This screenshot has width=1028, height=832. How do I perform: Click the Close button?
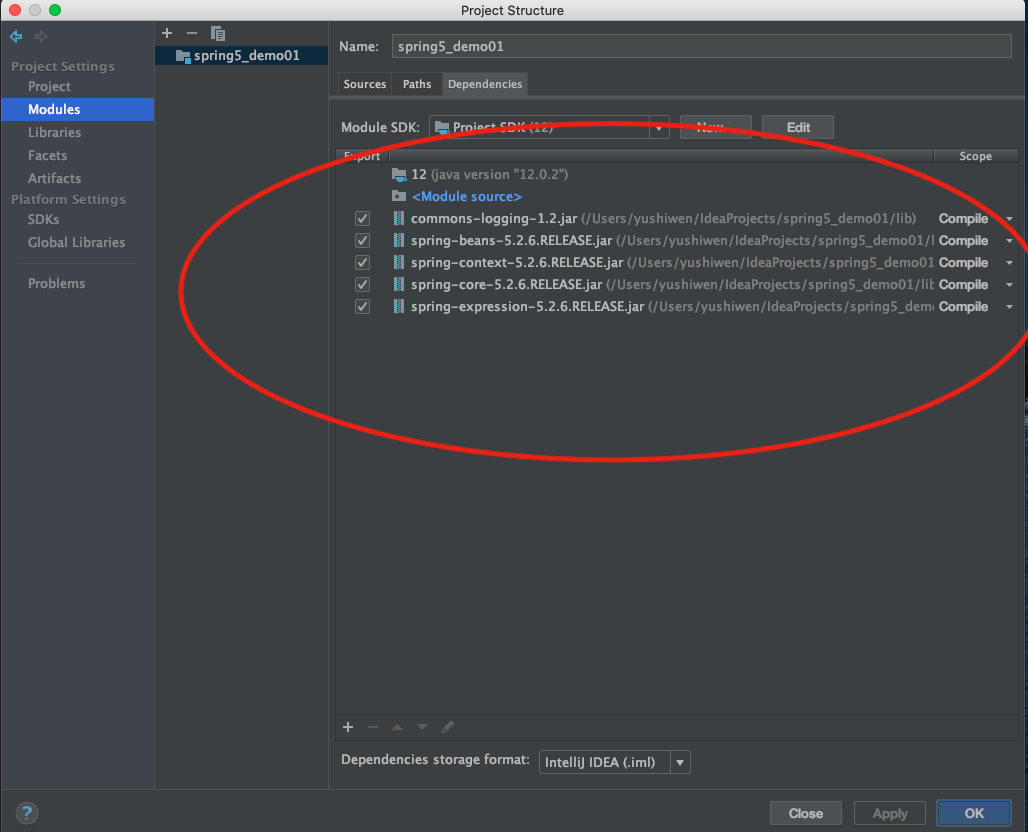point(806,814)
